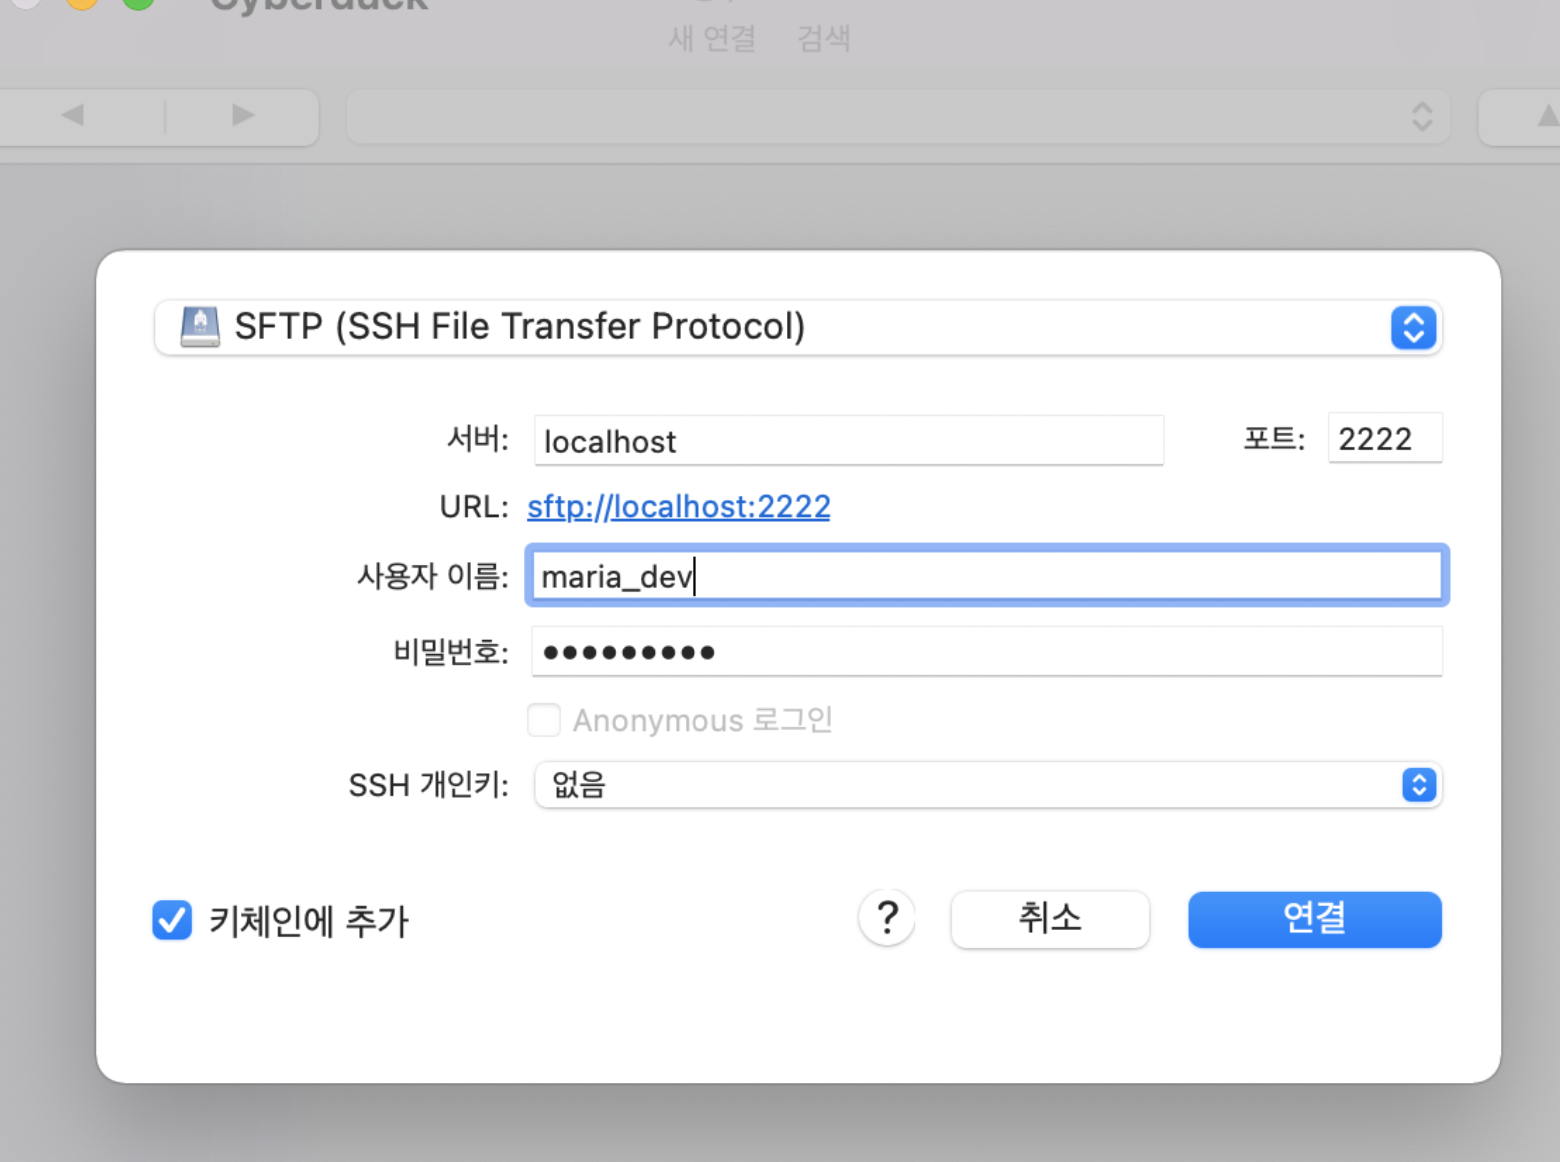Click the SFTP protocol drive icon
The image size is (1560, 1162).
[x=199, y=326]
